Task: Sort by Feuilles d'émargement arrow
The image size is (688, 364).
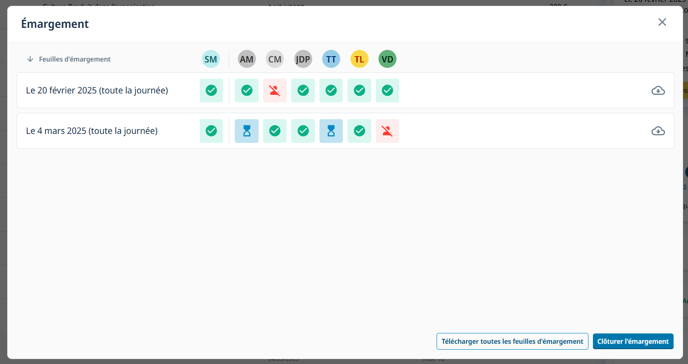Action: point(30,59)
